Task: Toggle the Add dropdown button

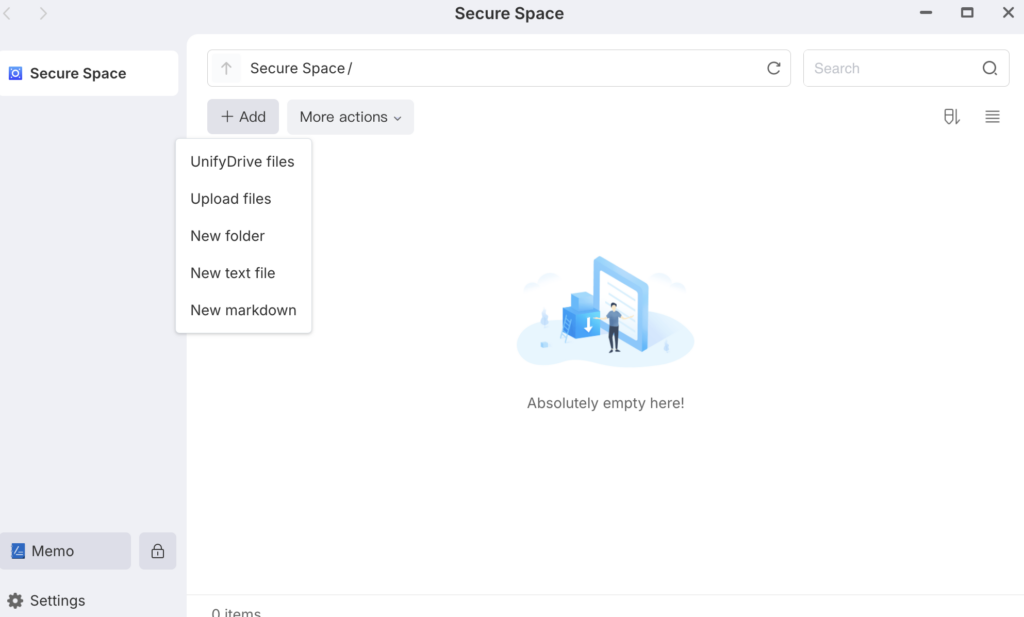Action: click(243, 117)
